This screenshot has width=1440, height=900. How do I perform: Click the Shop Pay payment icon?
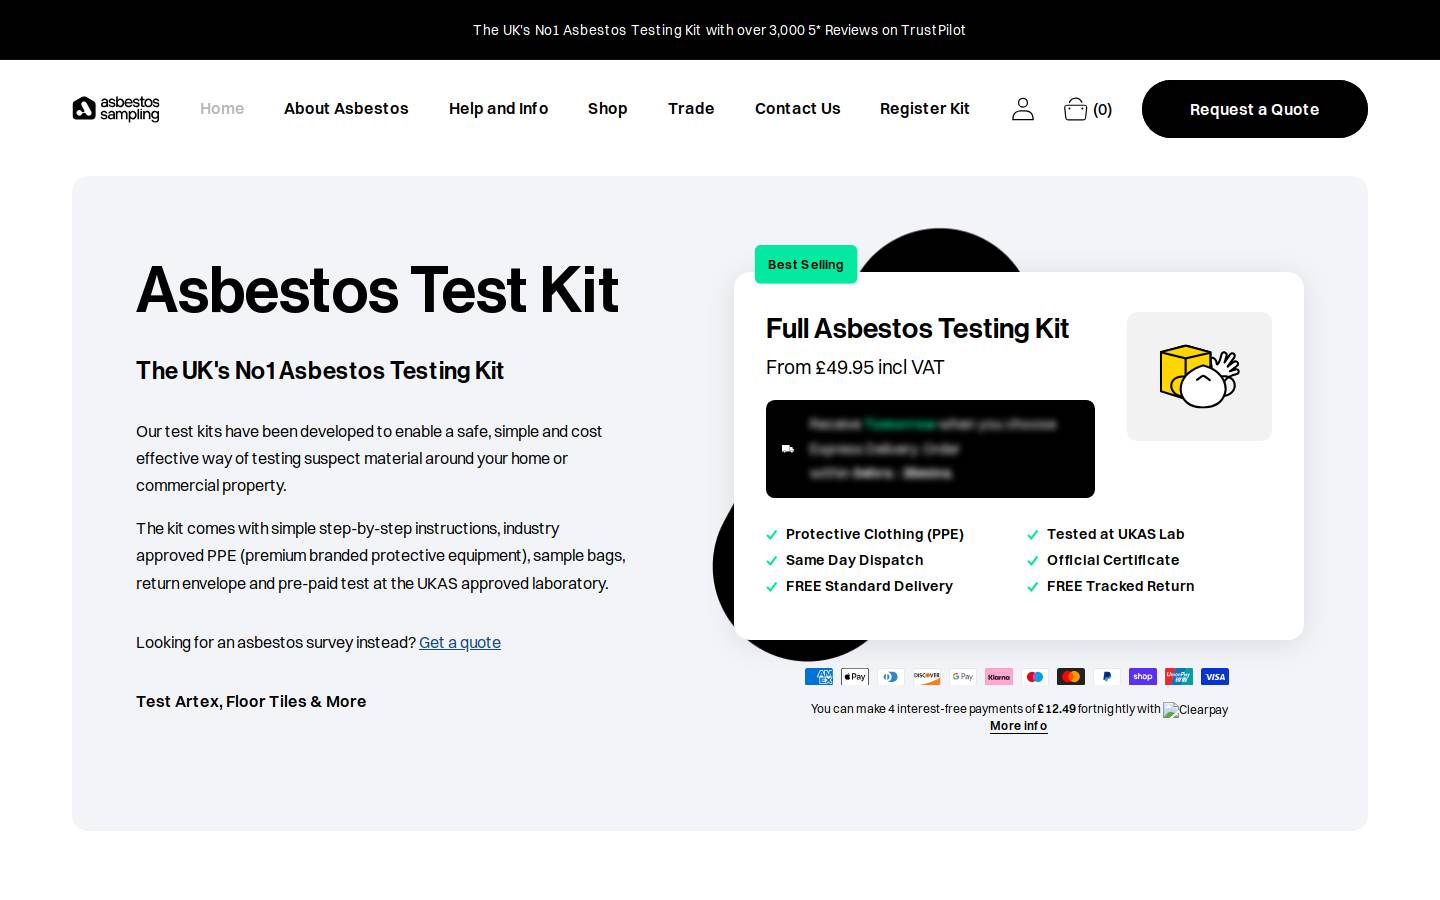coord(1143,677)
